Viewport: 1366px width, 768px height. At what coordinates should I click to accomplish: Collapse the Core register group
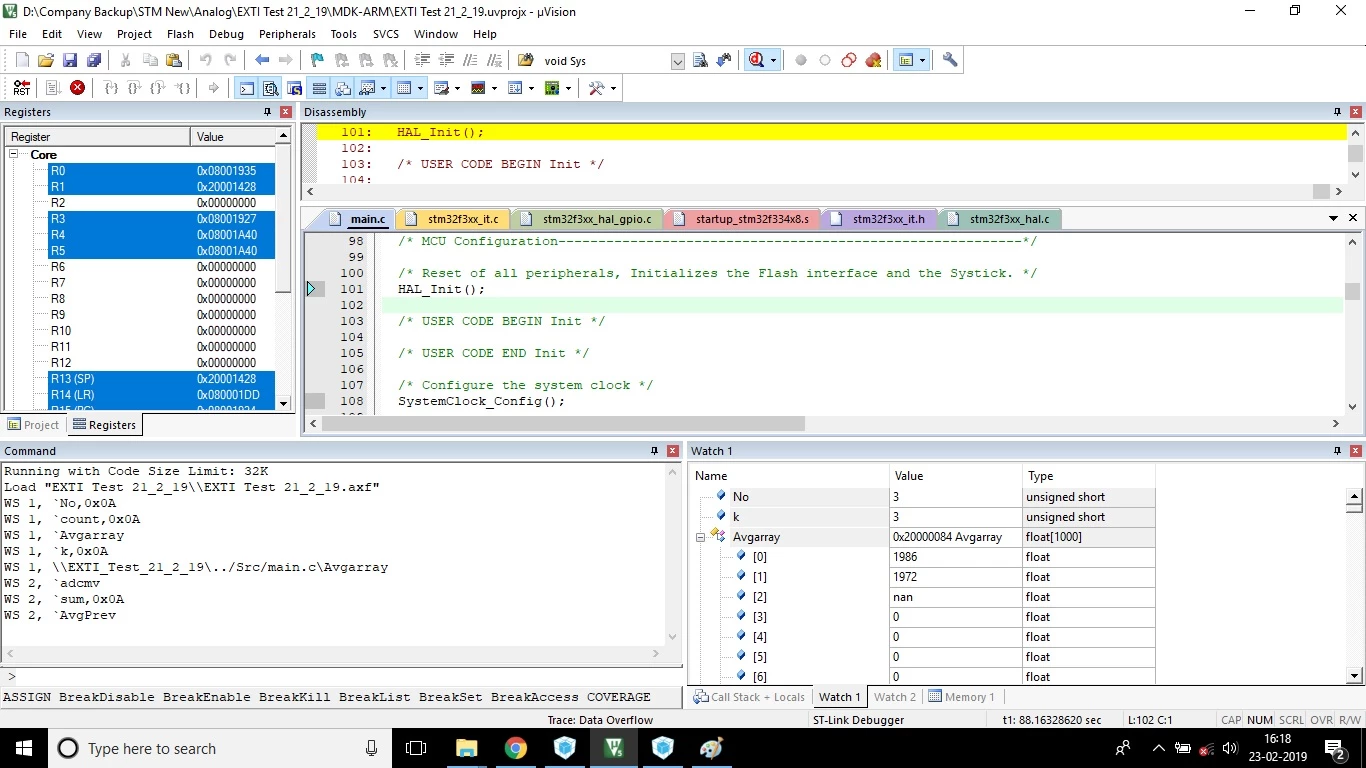coord(15,155)
